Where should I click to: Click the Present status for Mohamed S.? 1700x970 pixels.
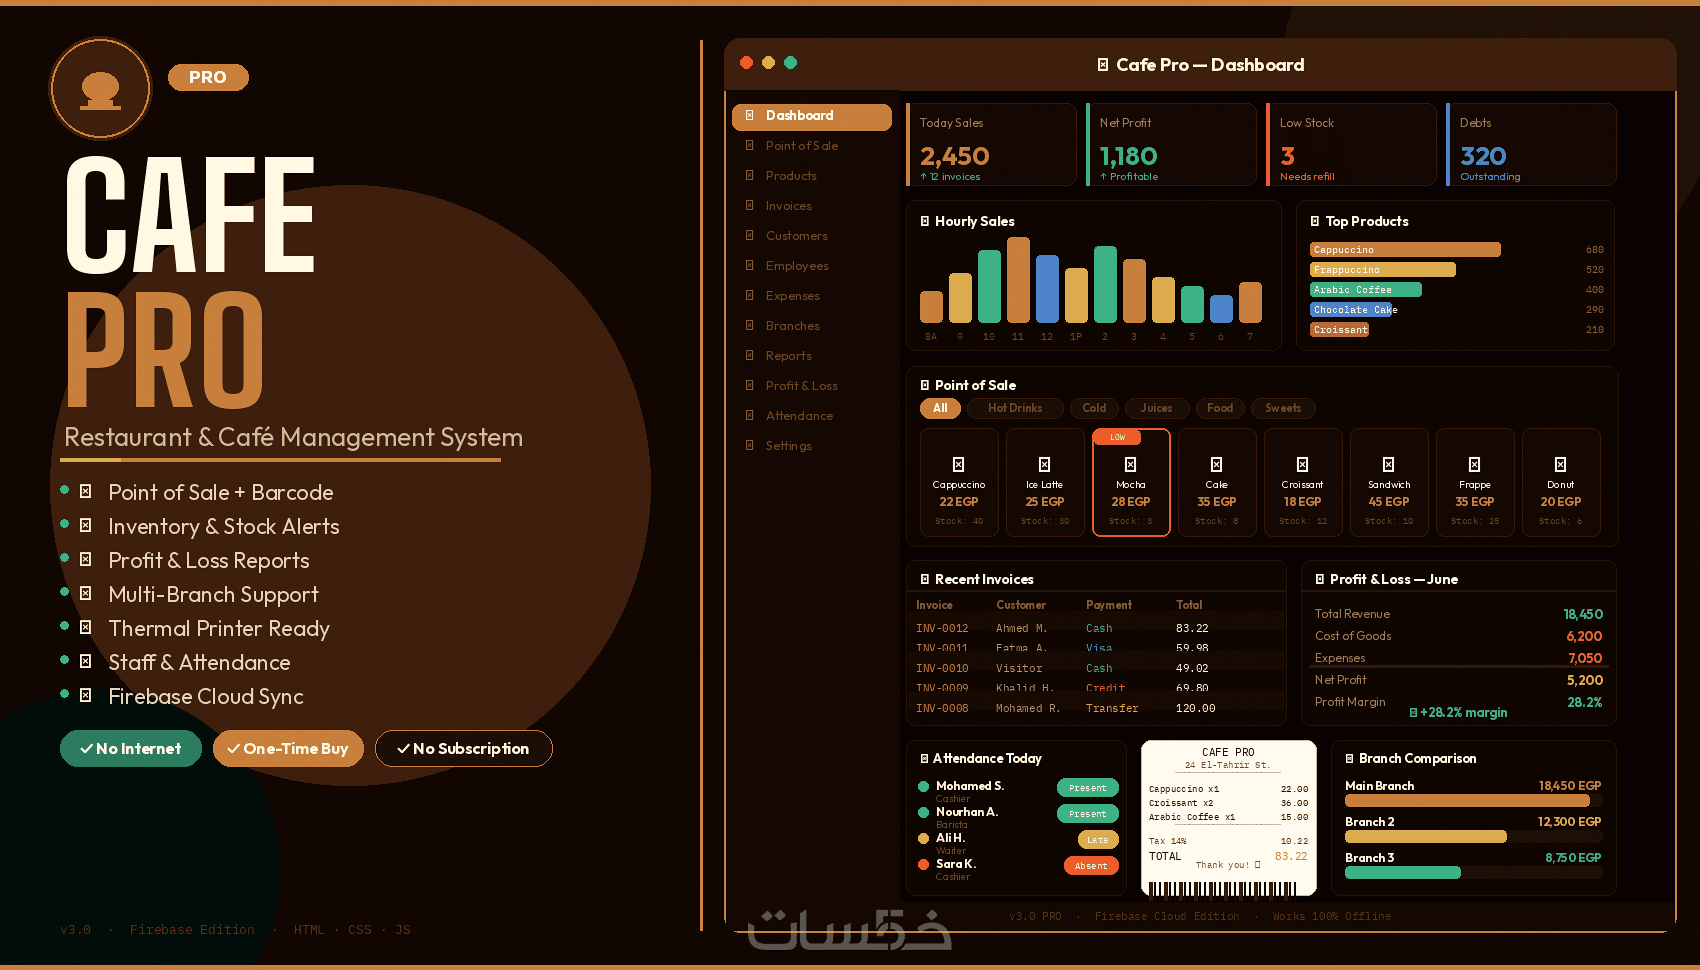[x=1088, y=788]
